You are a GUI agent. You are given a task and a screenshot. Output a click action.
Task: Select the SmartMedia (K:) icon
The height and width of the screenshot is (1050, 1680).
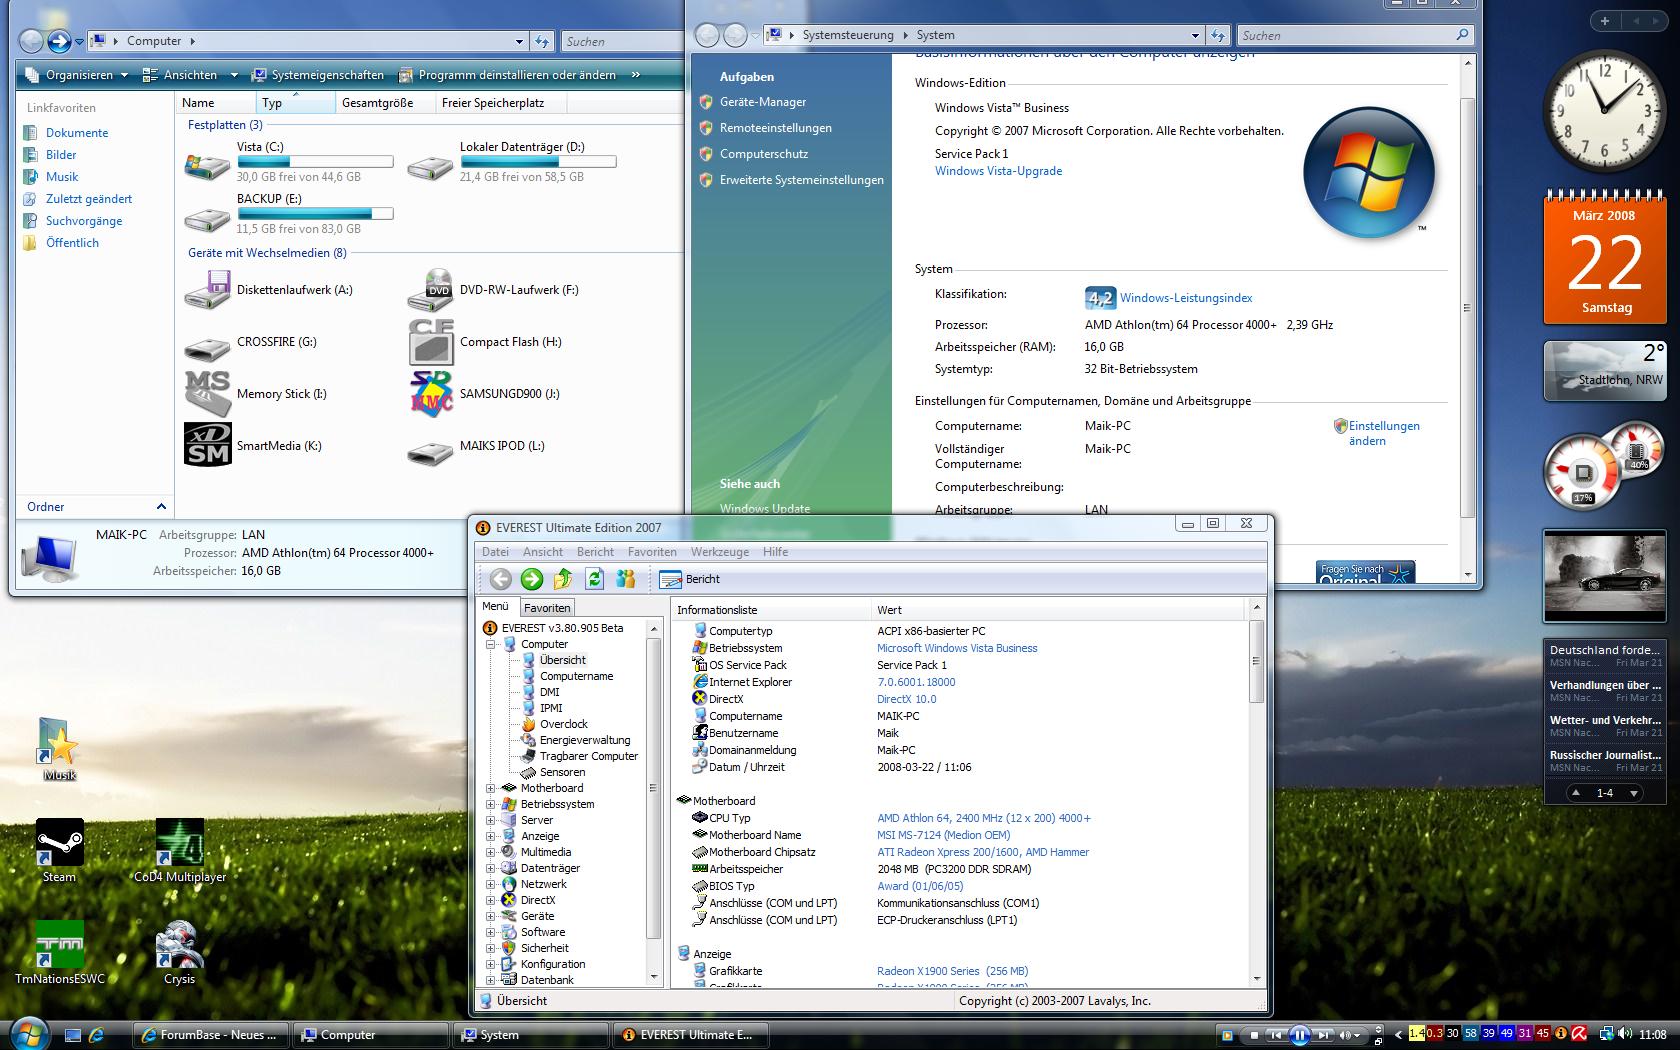207,445
